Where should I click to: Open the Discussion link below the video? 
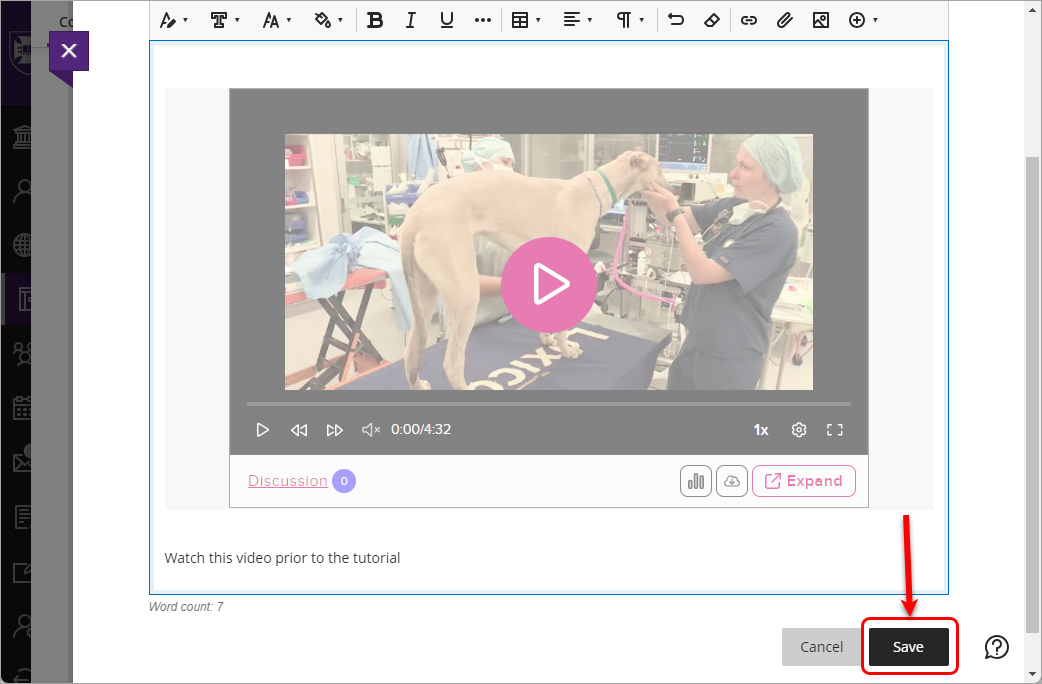(287, 480)
